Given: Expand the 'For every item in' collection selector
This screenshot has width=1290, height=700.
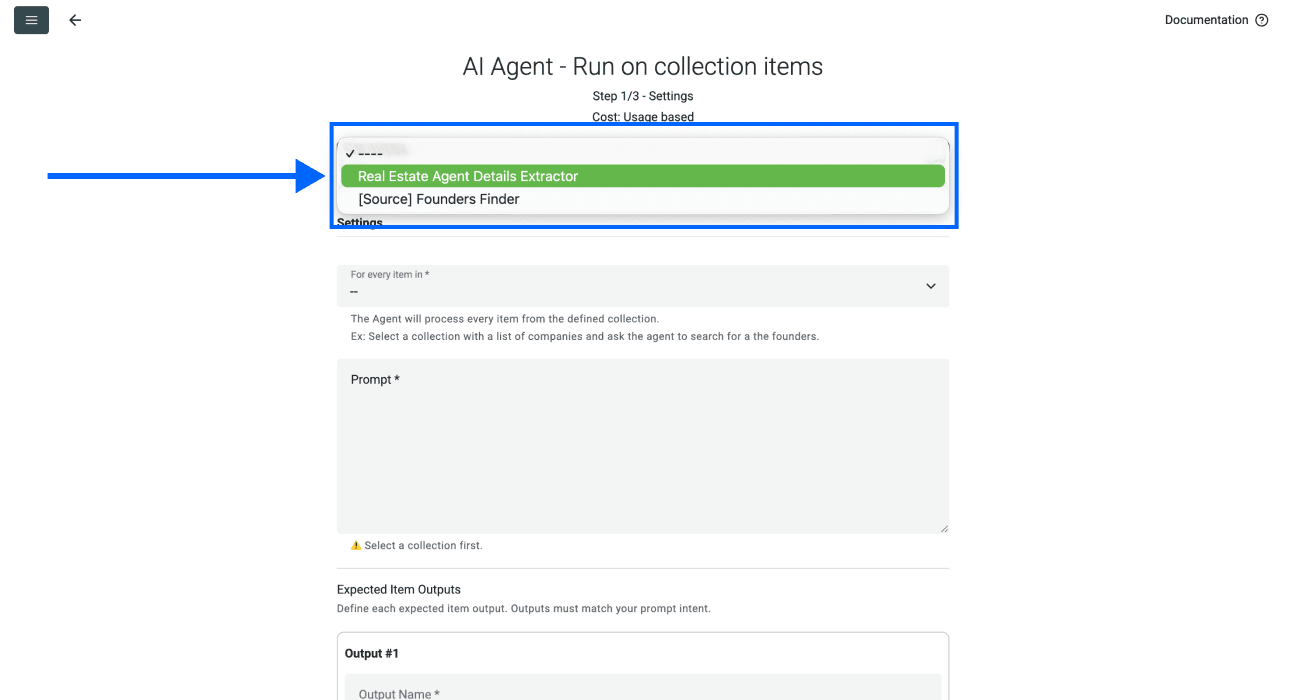Looking at the screenshot, I should click(x=643, y=286).
